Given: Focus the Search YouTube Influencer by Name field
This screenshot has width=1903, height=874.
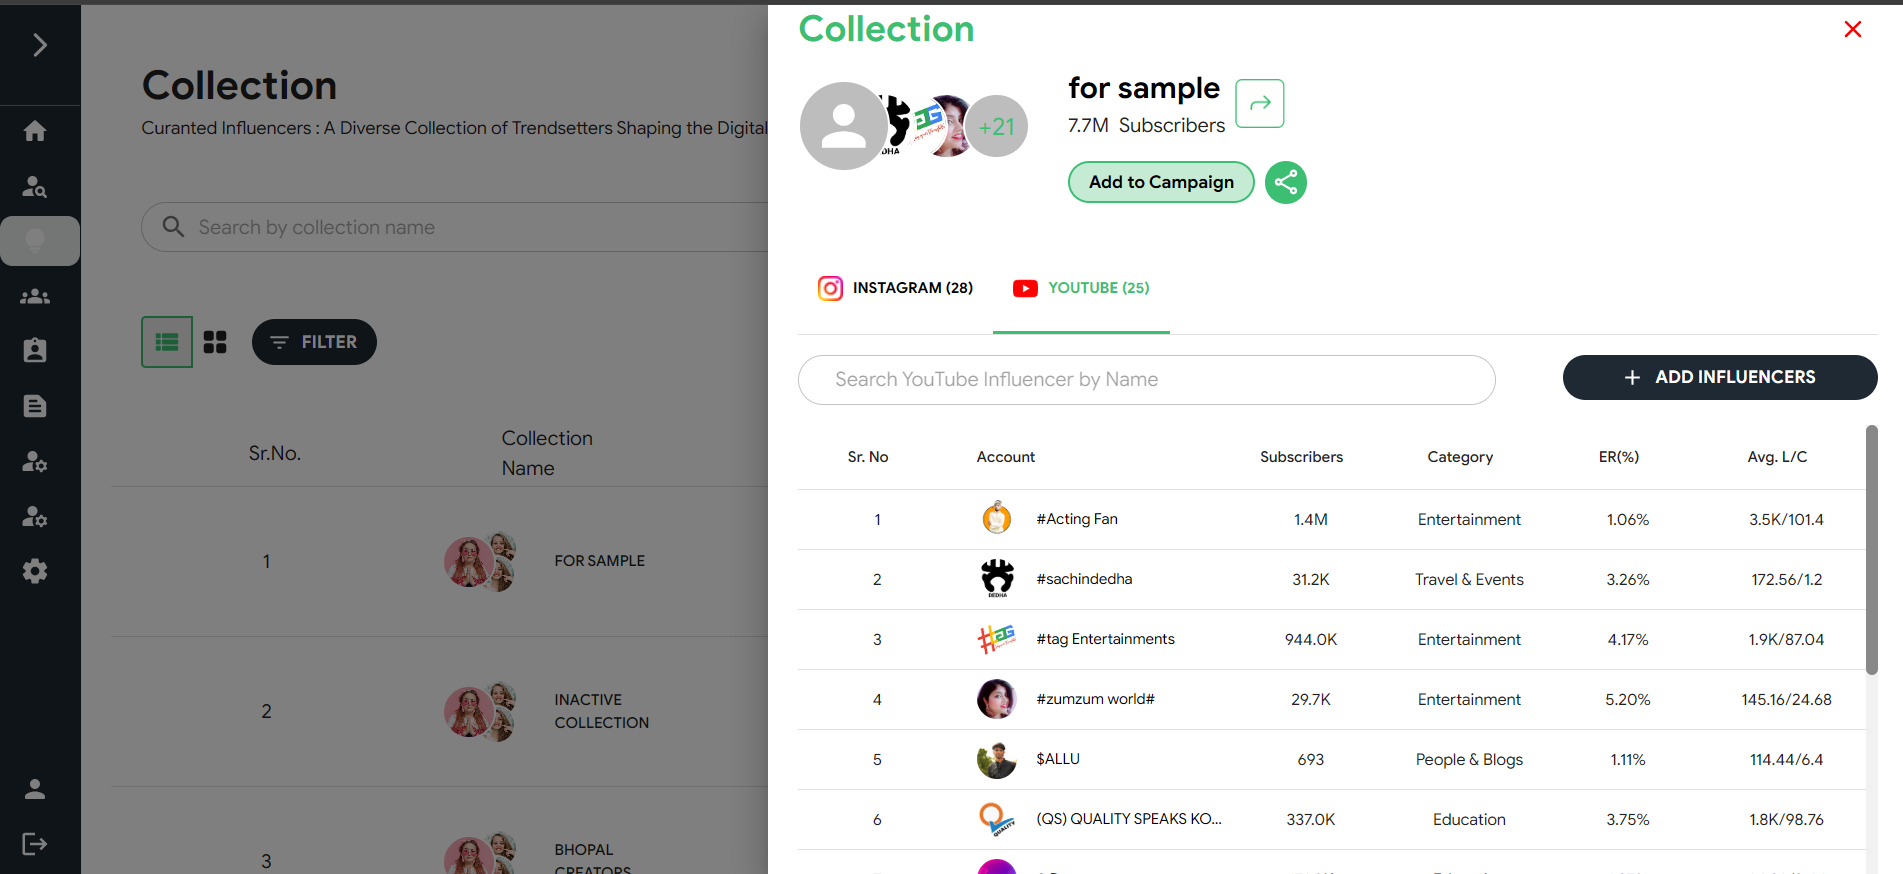Looking at the screenshot, I should [1146, 380].
